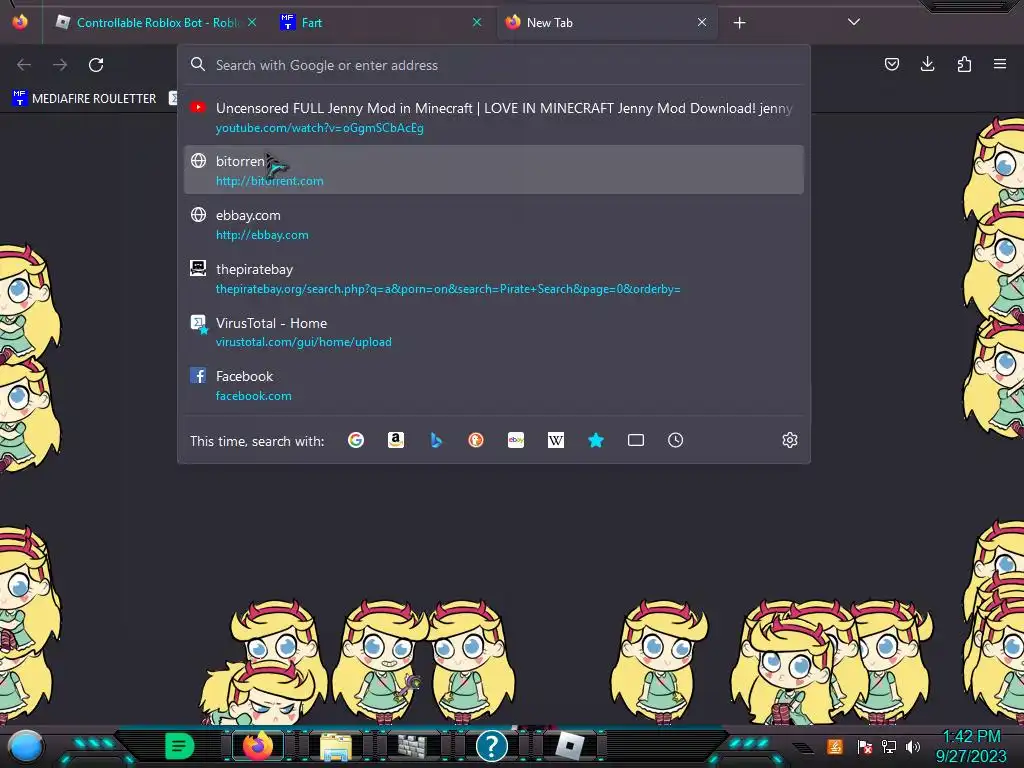Open search settings gear icon
1024x768 pixels.
pos(790,440)
